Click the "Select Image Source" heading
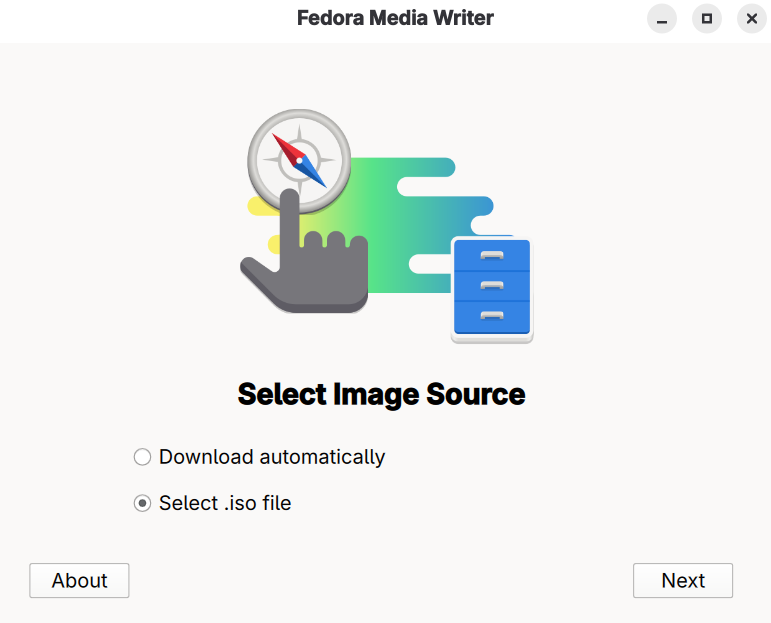771x623 pixels. point(381,394)
